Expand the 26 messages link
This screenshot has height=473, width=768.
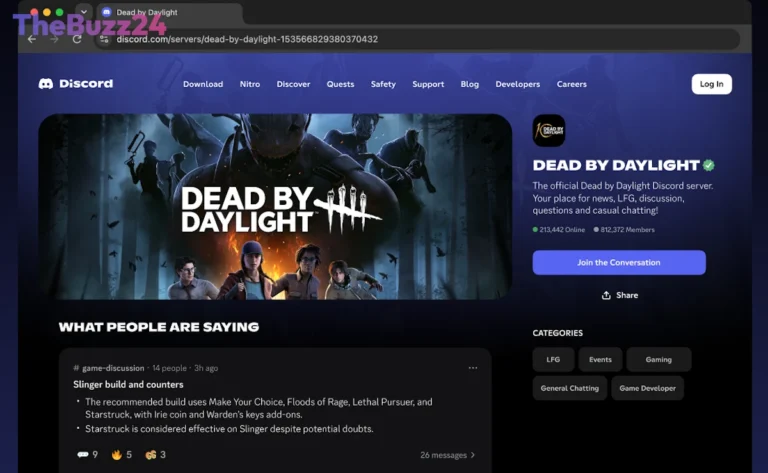click(x=448, y=455)
